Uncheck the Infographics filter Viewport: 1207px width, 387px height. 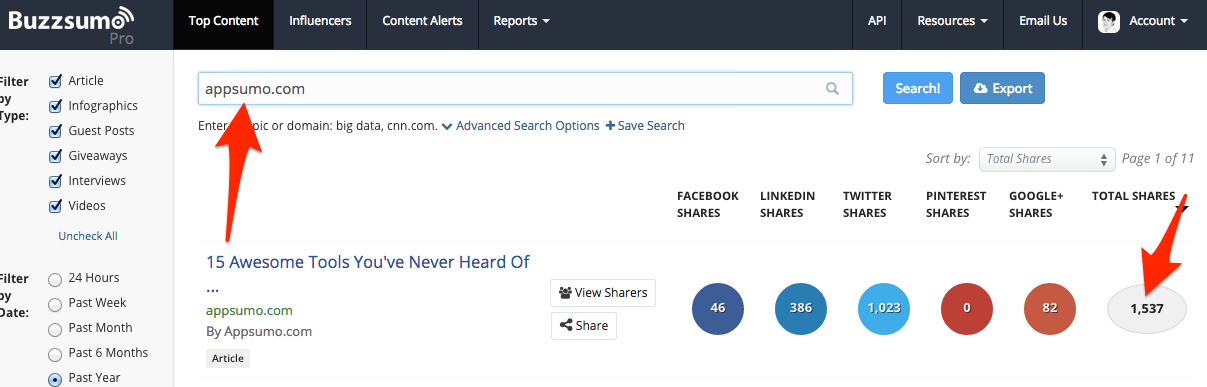tap(56, 106)
